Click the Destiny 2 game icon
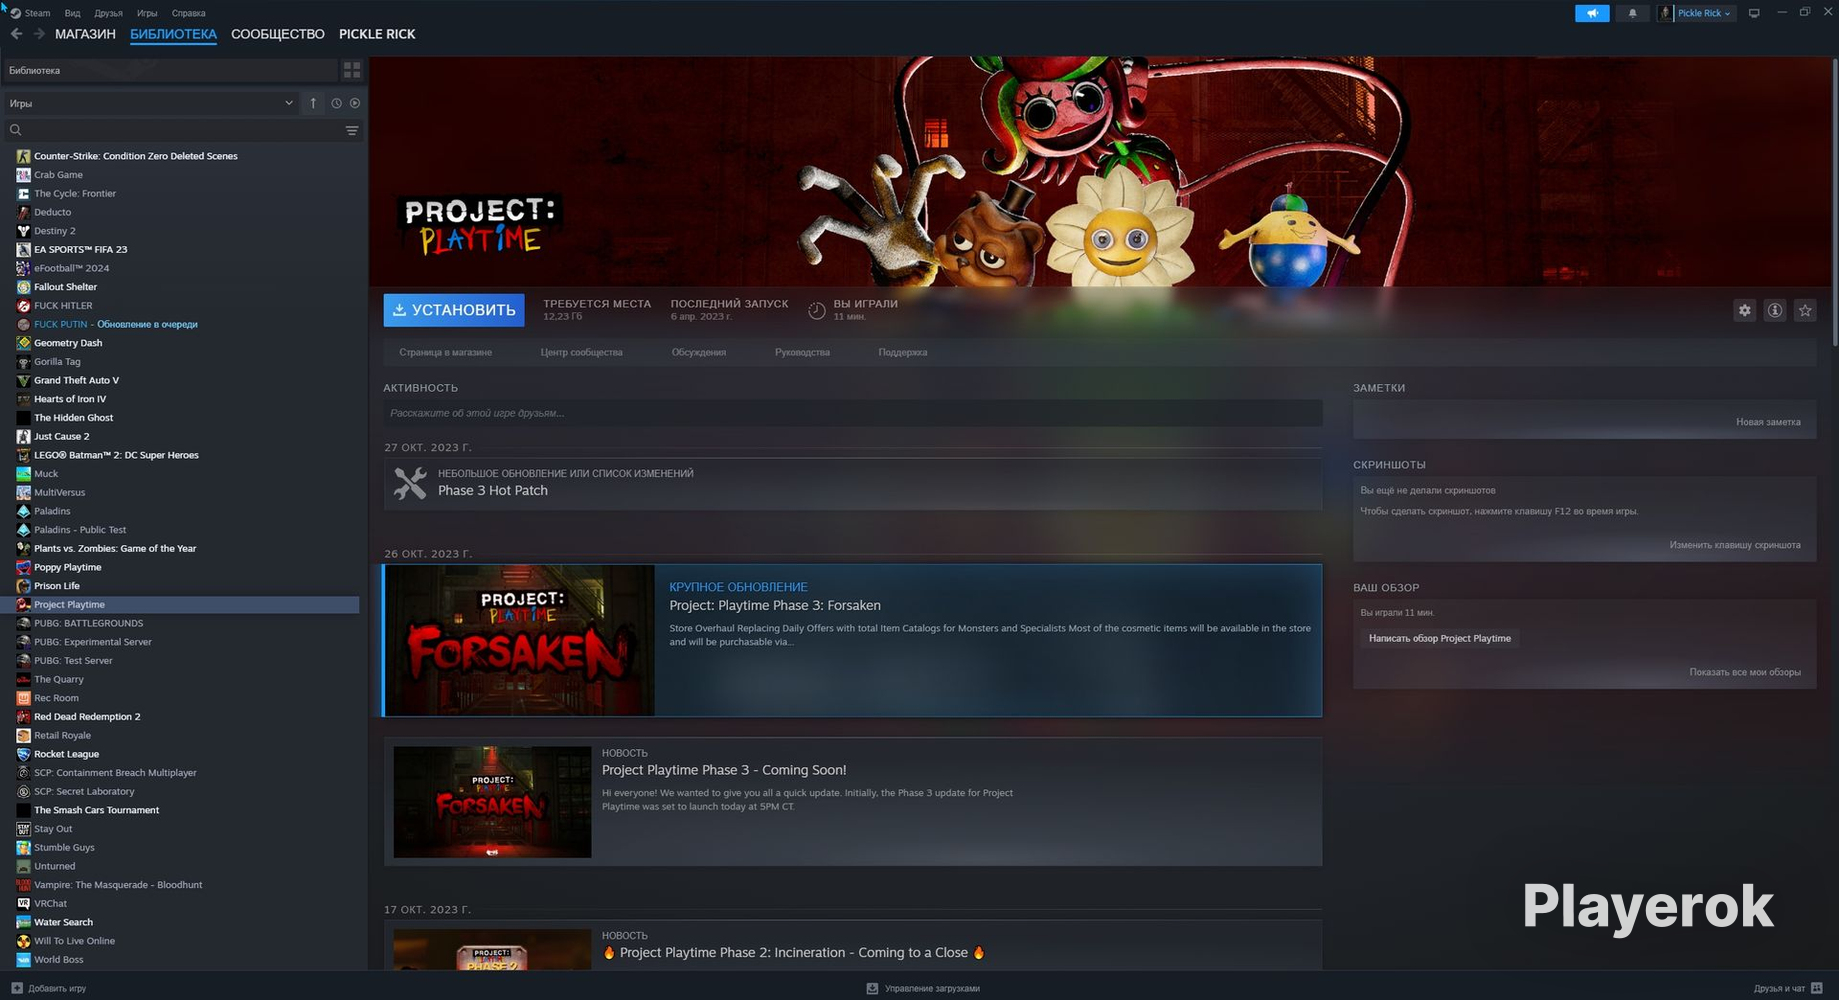 pos(23,231)
